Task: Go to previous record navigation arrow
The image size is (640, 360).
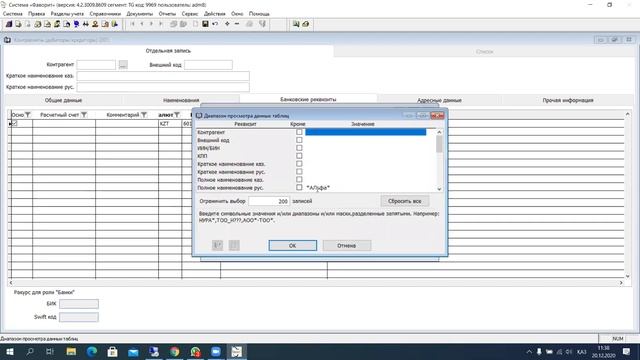Action: (x=142, y=24)
